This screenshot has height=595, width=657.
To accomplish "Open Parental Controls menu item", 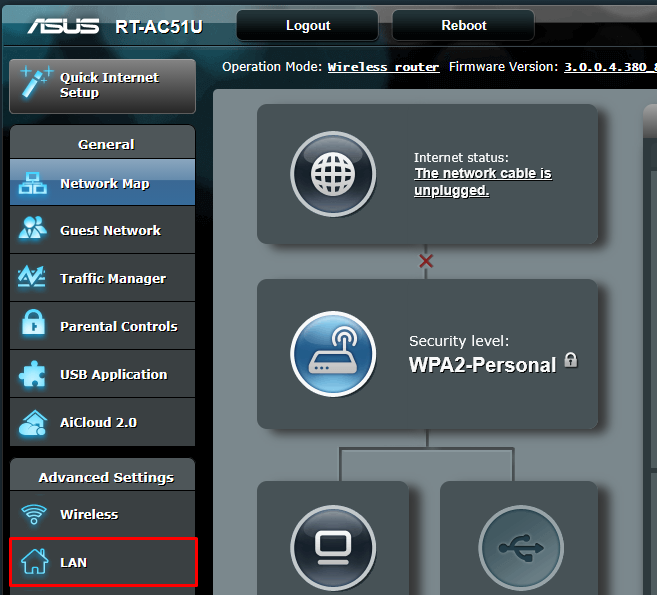I will (x=102, y=326).
